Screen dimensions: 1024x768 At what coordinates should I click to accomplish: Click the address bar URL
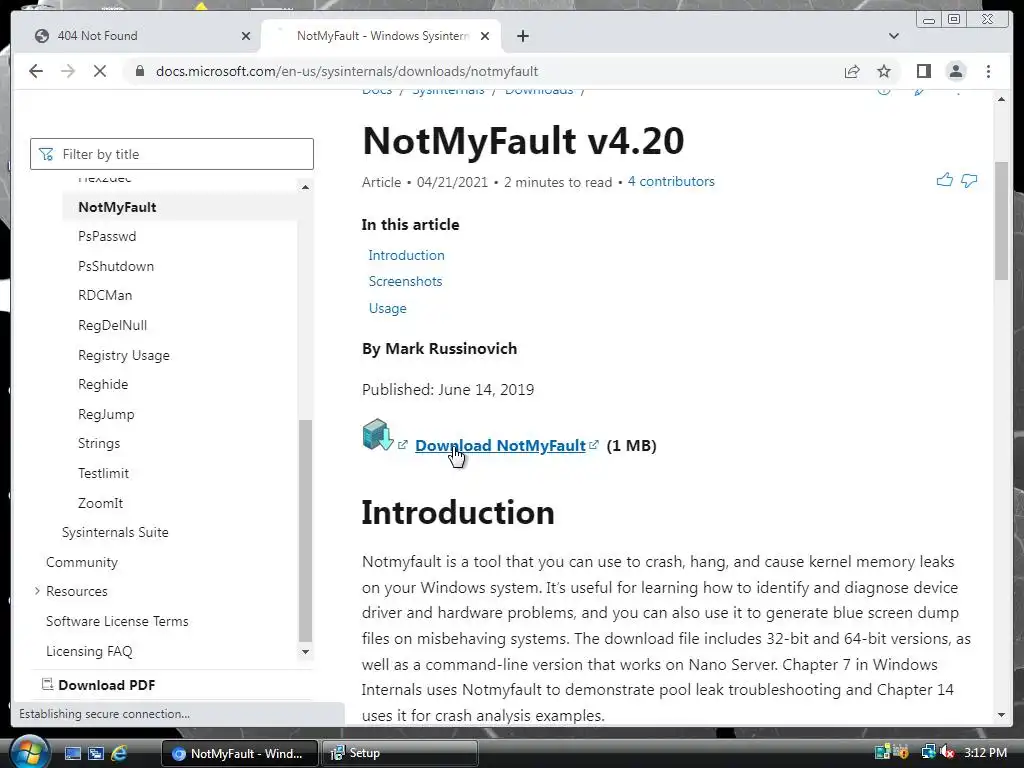(347, 71)
